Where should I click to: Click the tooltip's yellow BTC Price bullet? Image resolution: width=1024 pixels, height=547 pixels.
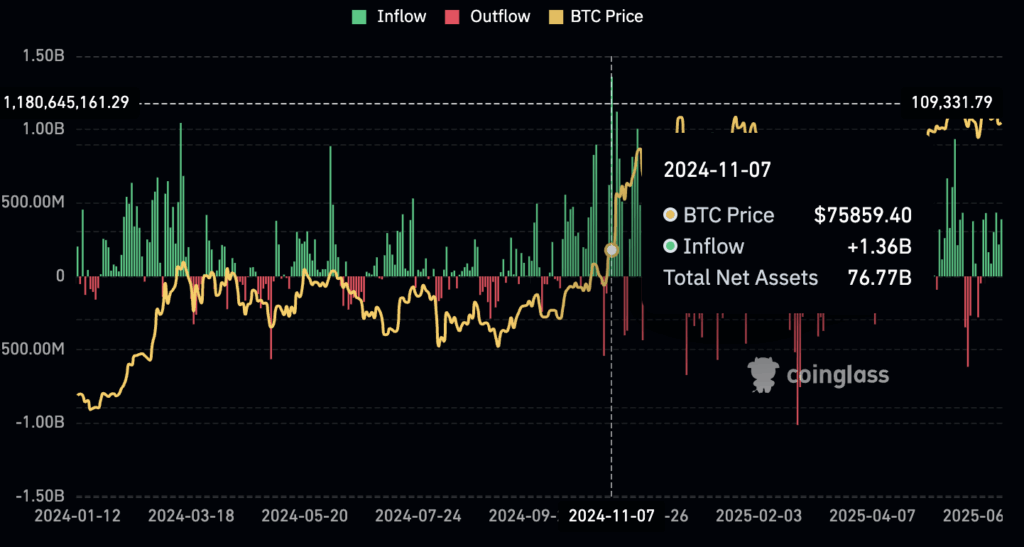670,215
